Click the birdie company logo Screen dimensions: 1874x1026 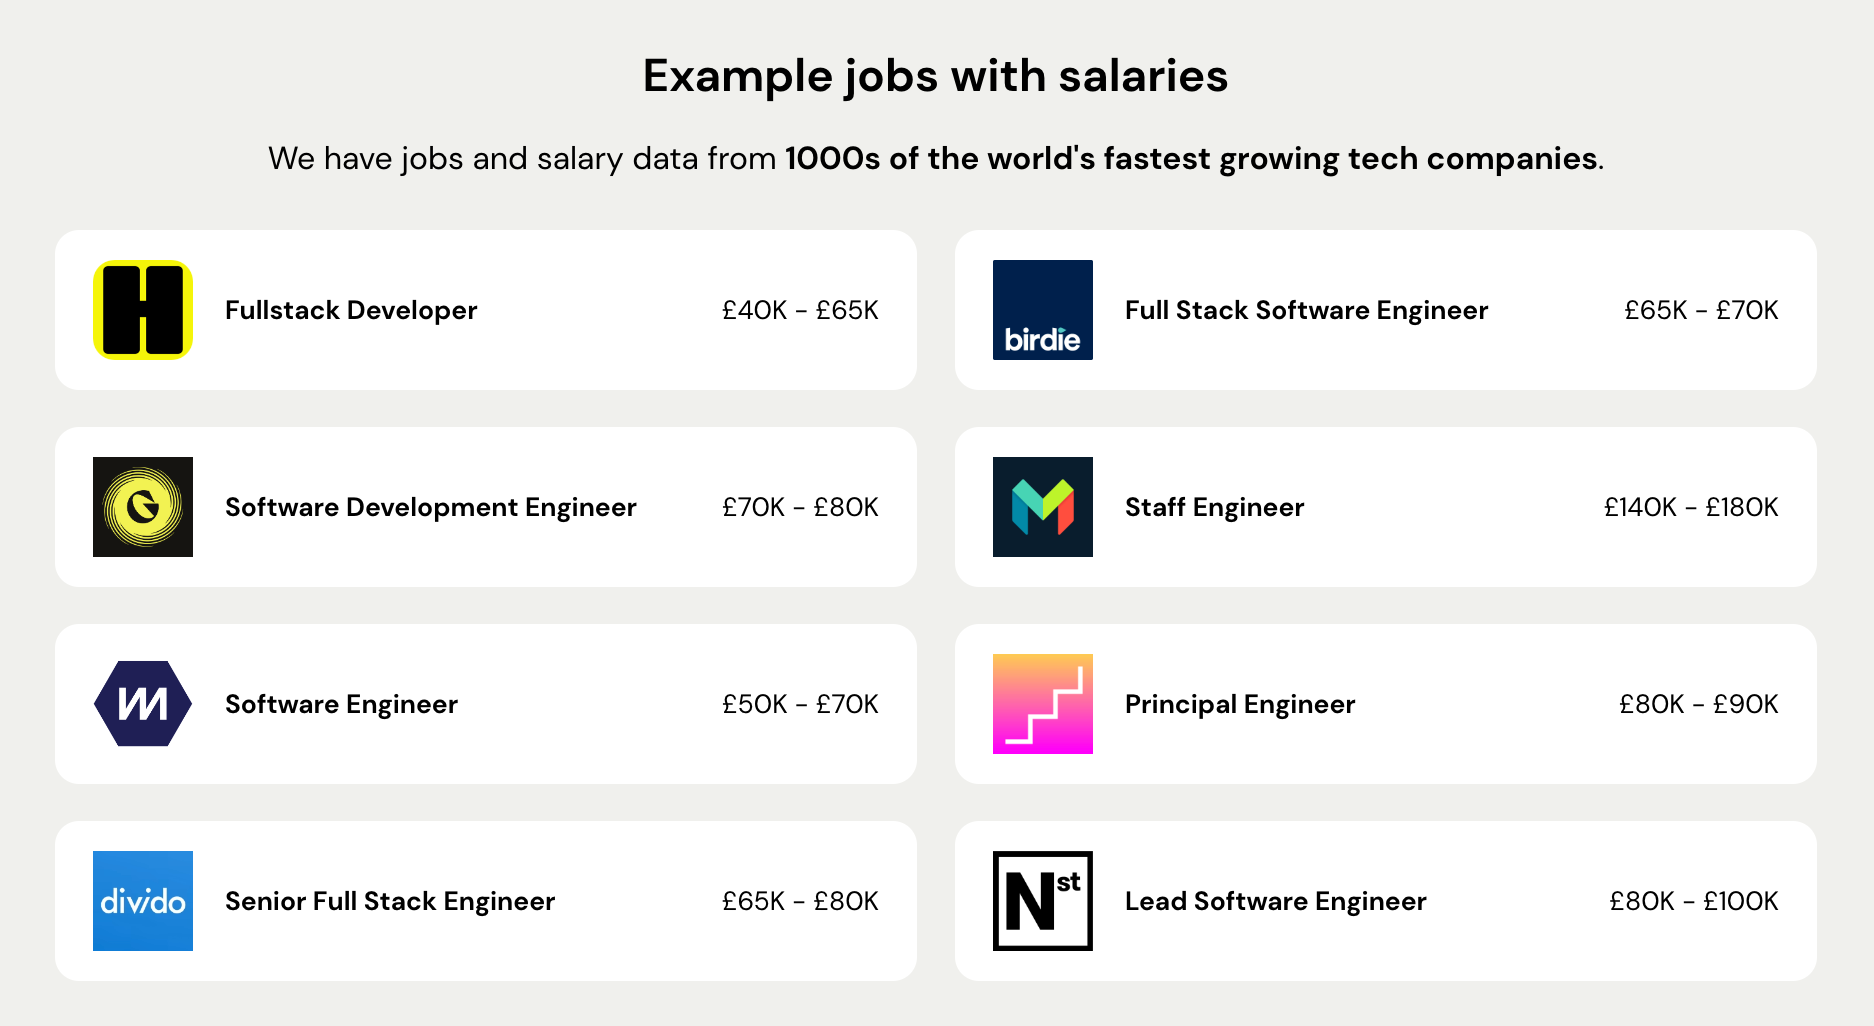click(1042, 310)
